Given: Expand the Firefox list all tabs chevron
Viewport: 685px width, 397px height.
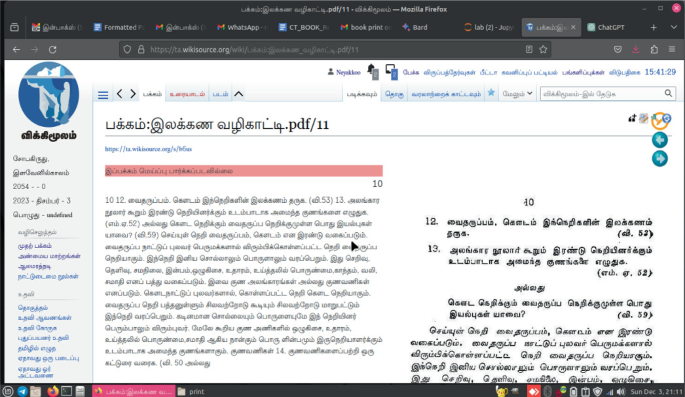Looking at the screenshot, I should point(674,27).
